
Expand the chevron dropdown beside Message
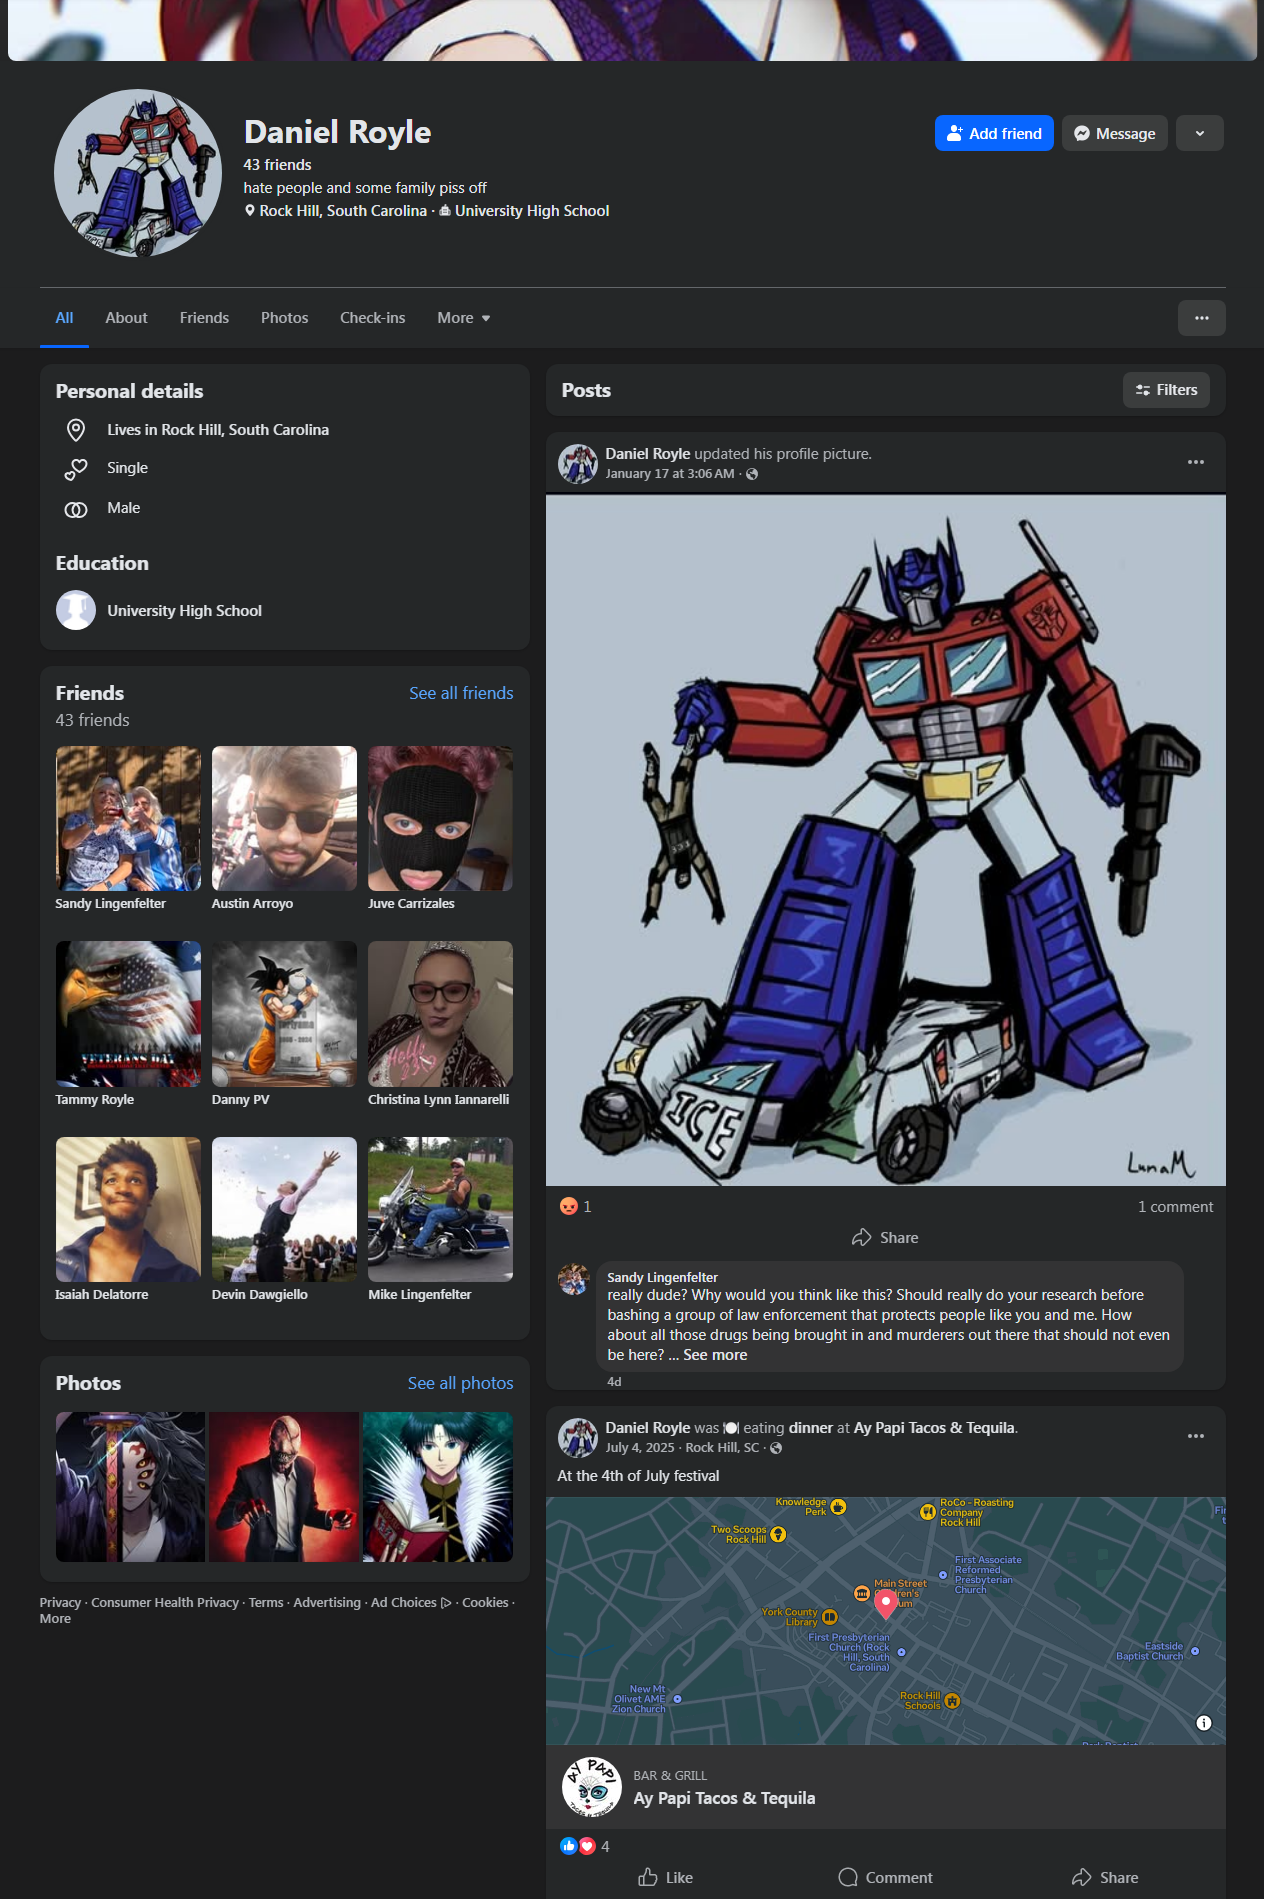(x=1199, y=133)
